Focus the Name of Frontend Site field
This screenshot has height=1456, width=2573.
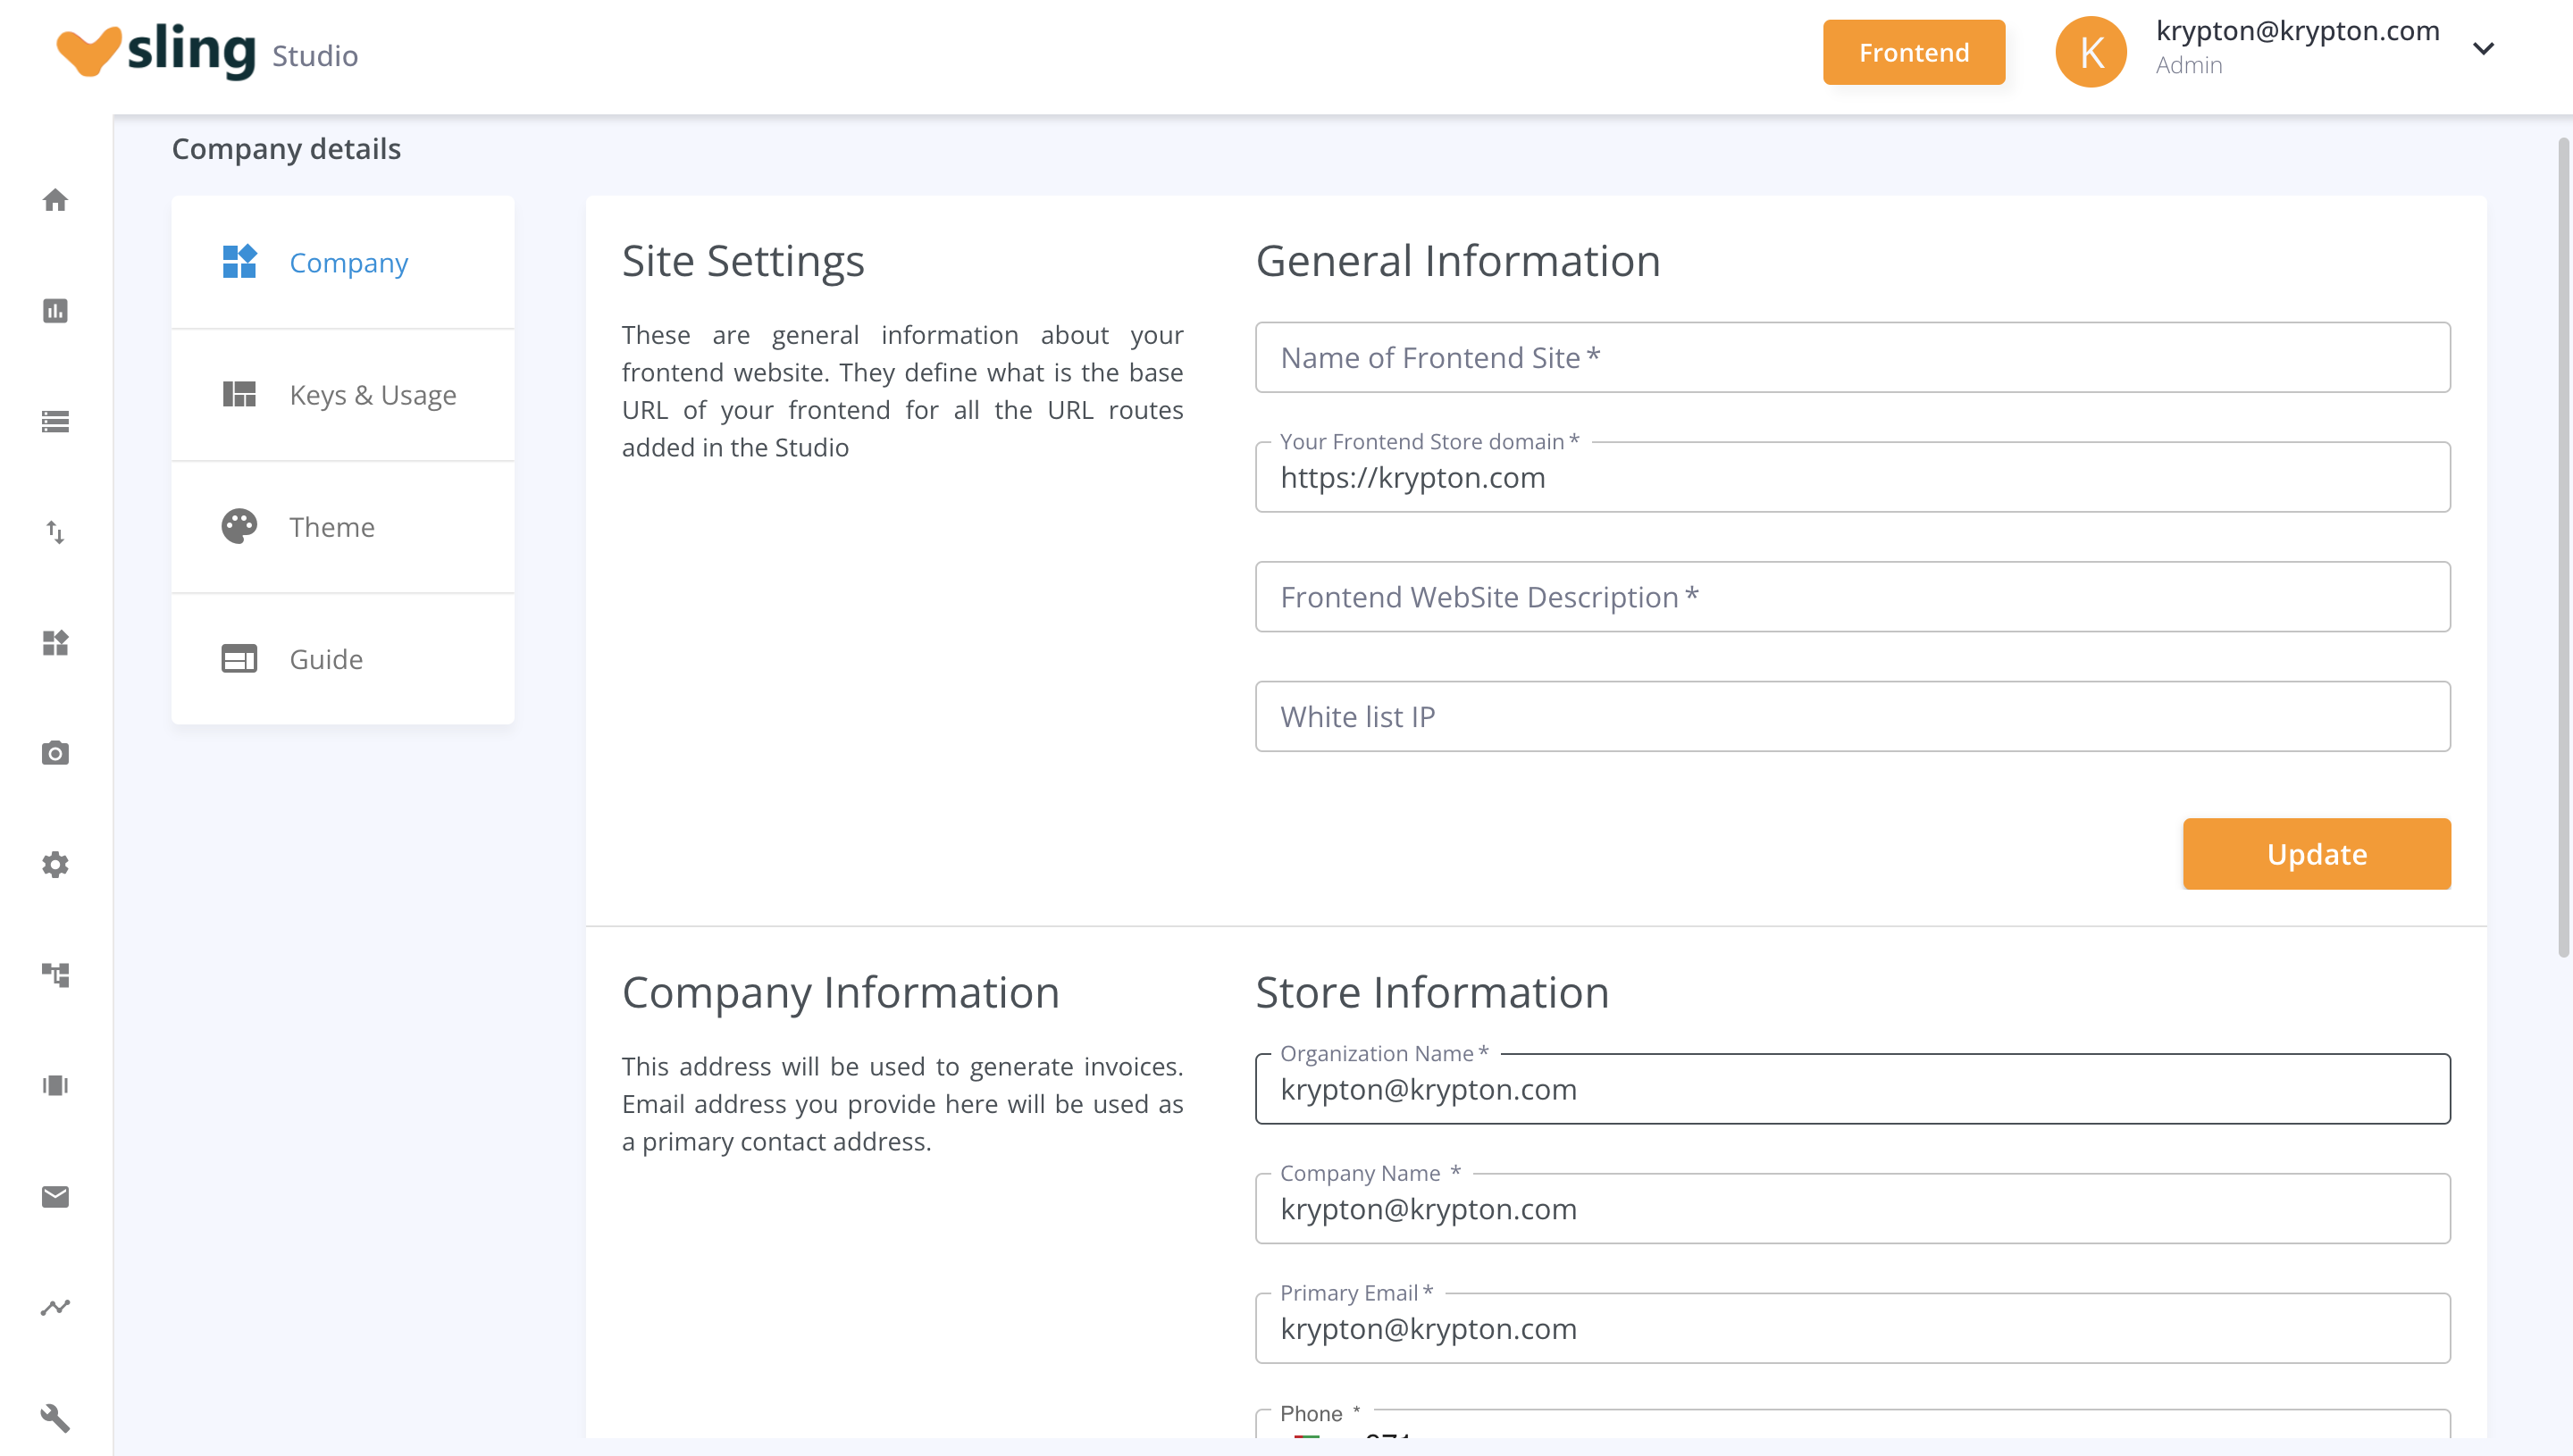pyautogui.click(x=1852, y=357)
